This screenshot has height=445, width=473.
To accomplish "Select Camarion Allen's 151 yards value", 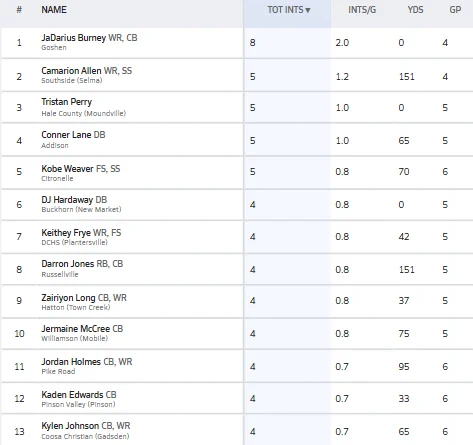I will [407, 77].
